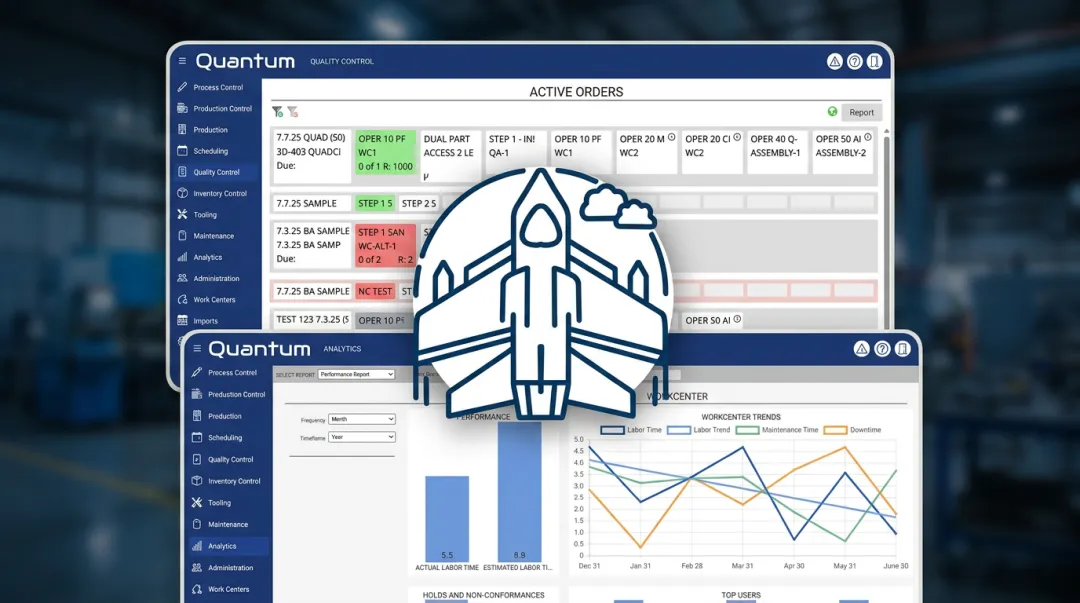Click Analytics chart icon in Quality Control sidebar

[x=182, y=257]
